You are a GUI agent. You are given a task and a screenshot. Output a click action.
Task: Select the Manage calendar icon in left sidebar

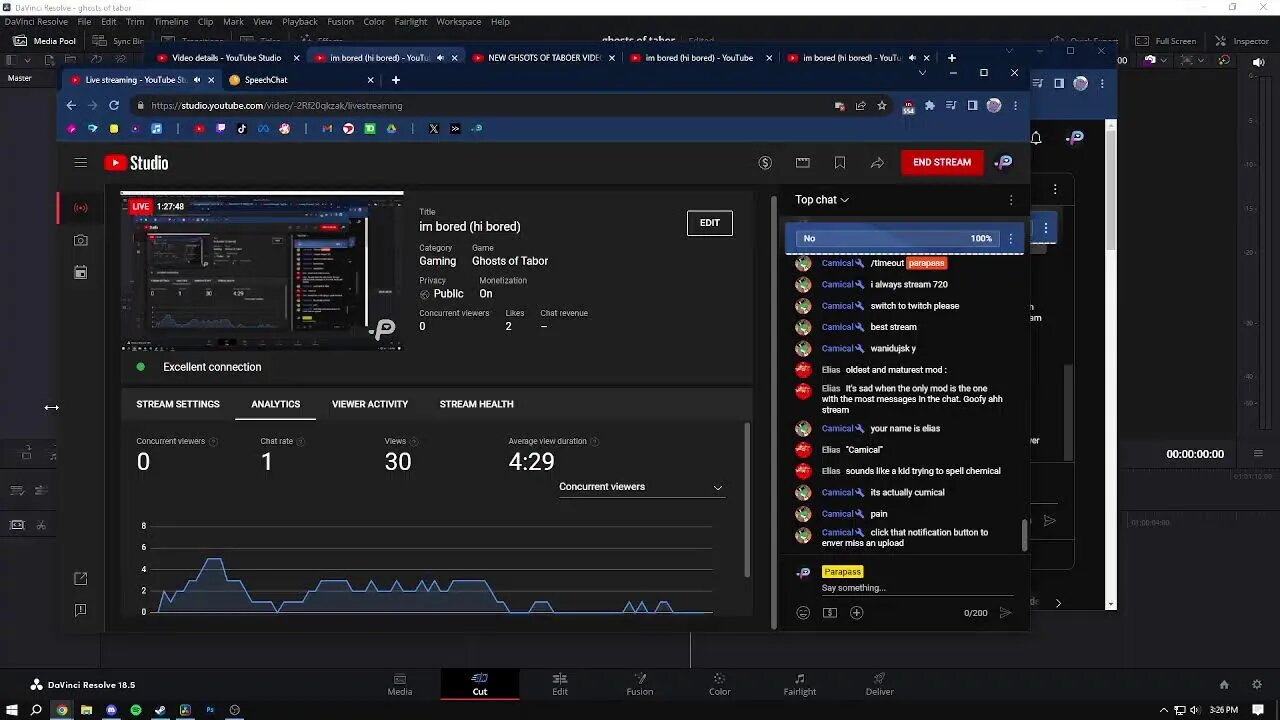tap(81, 272)
